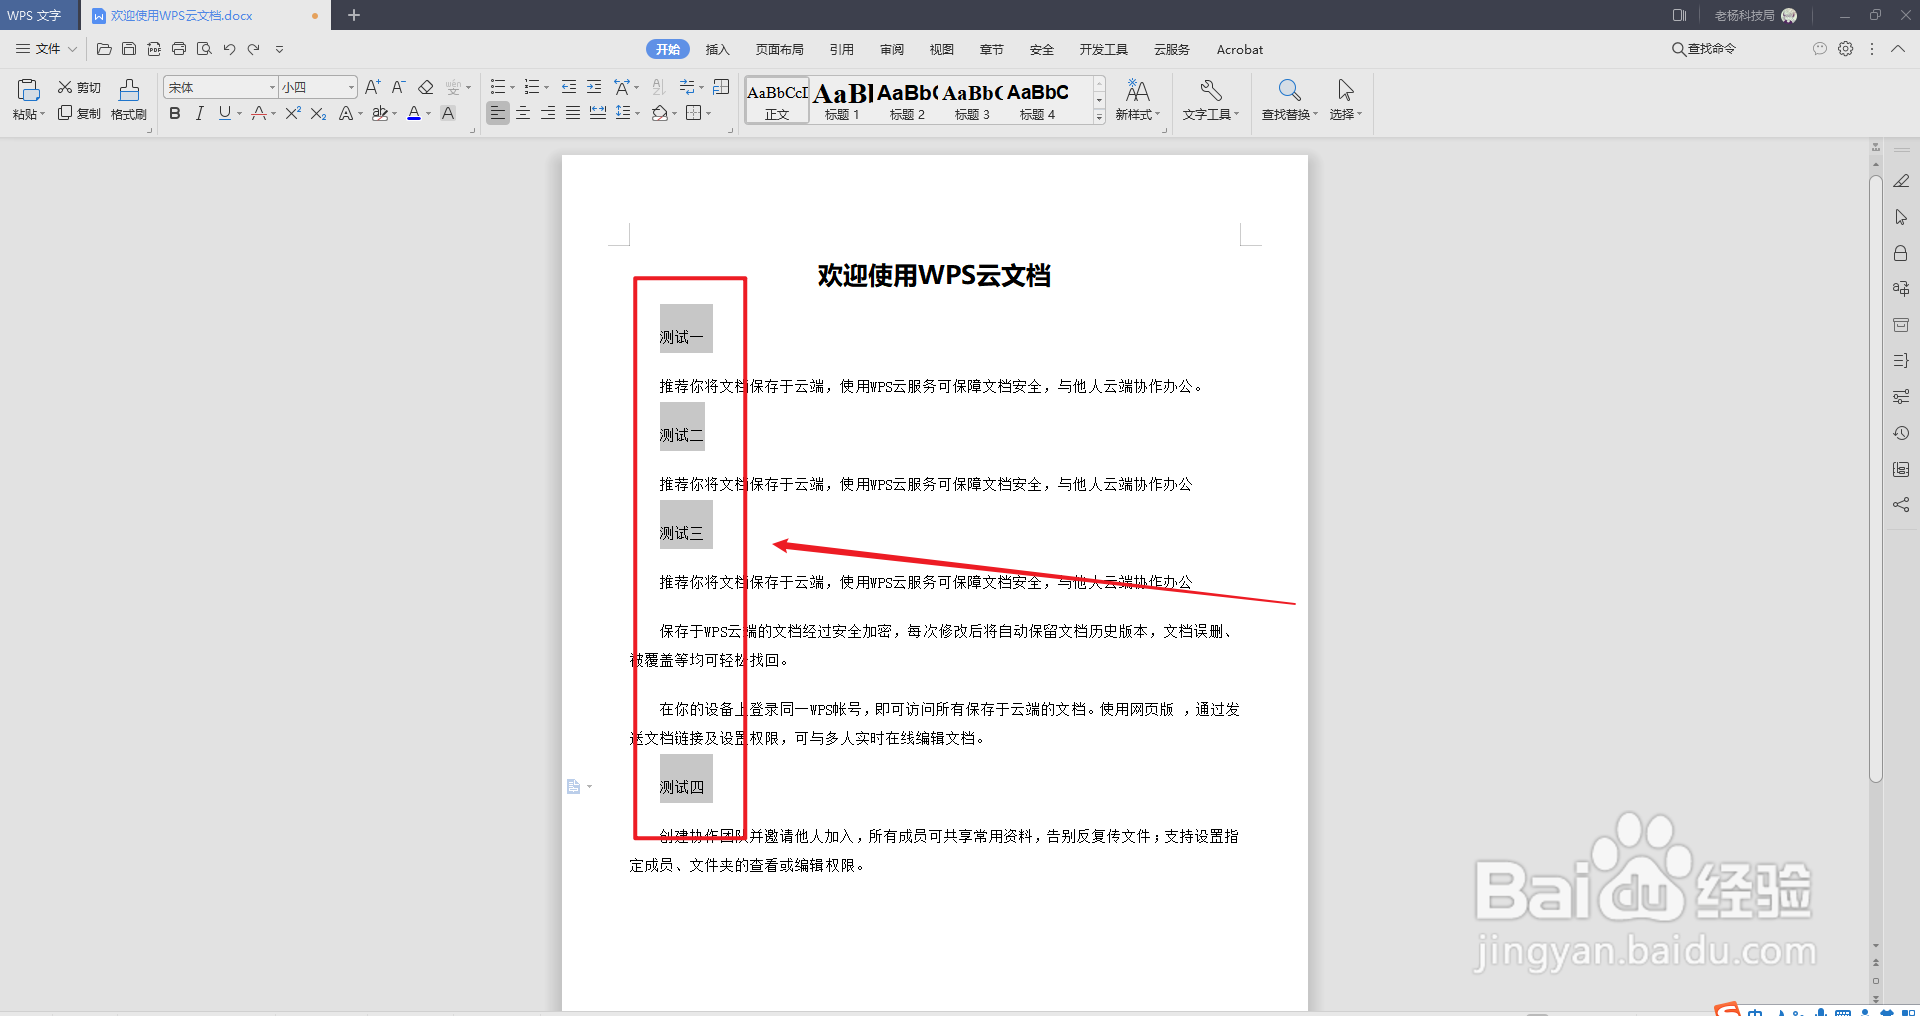
Task: Click the Redo arrow icon
Action: [x=254, y=49]
